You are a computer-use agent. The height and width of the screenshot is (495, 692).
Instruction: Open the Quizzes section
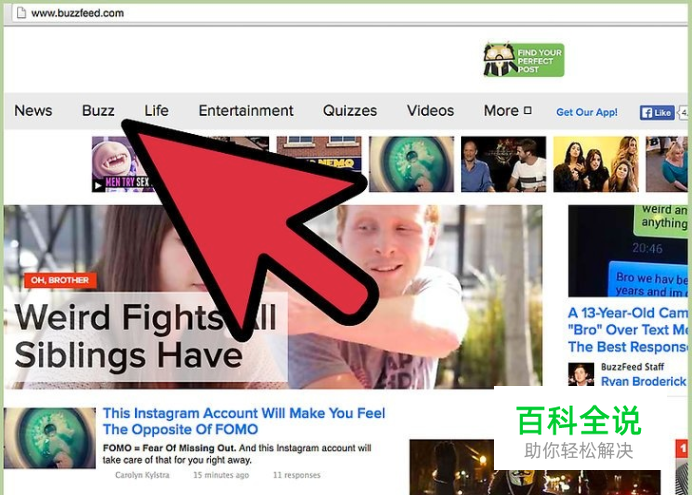[x=350, y=110]
